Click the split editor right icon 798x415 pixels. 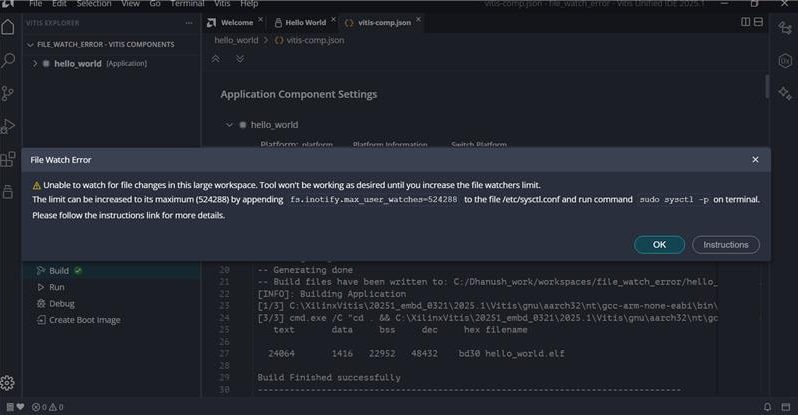(746, 22)
